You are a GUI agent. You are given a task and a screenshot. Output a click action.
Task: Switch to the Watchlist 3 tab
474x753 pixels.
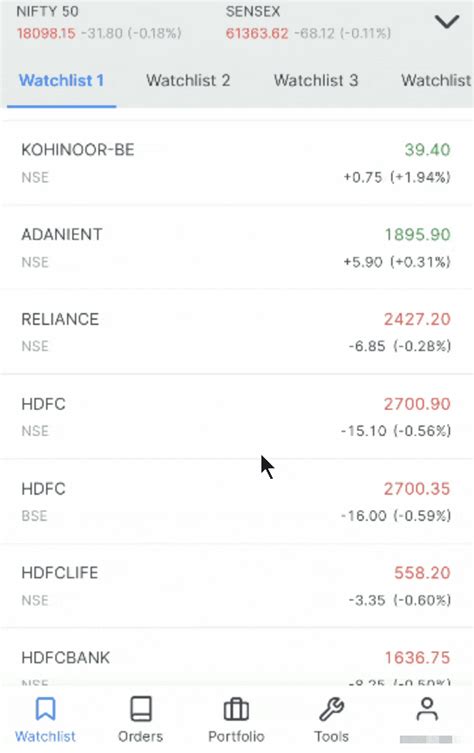316,80
